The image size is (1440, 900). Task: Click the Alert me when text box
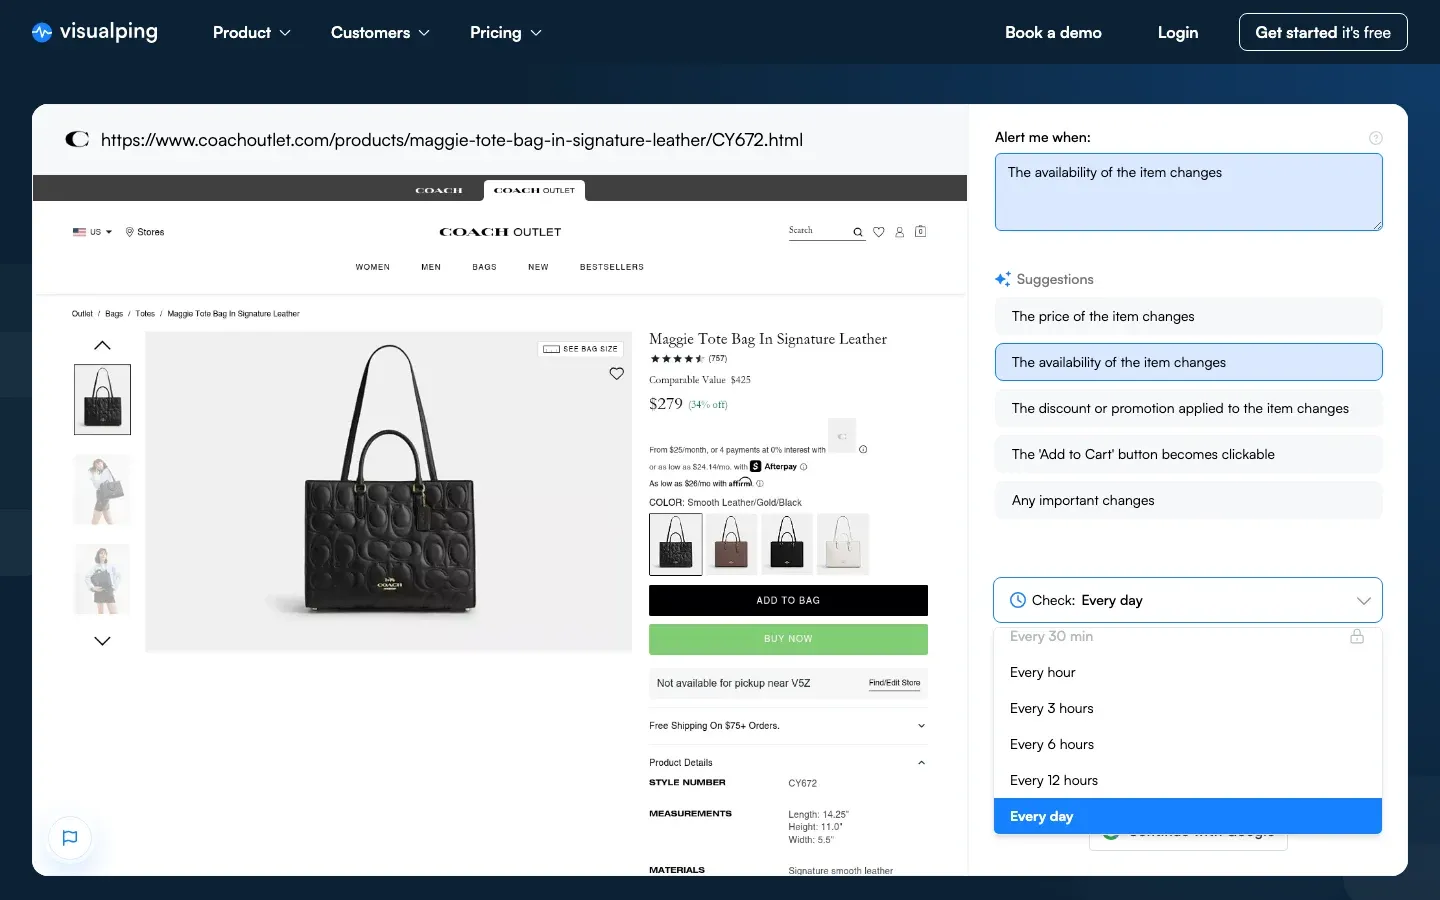[x=1188, y=192]
